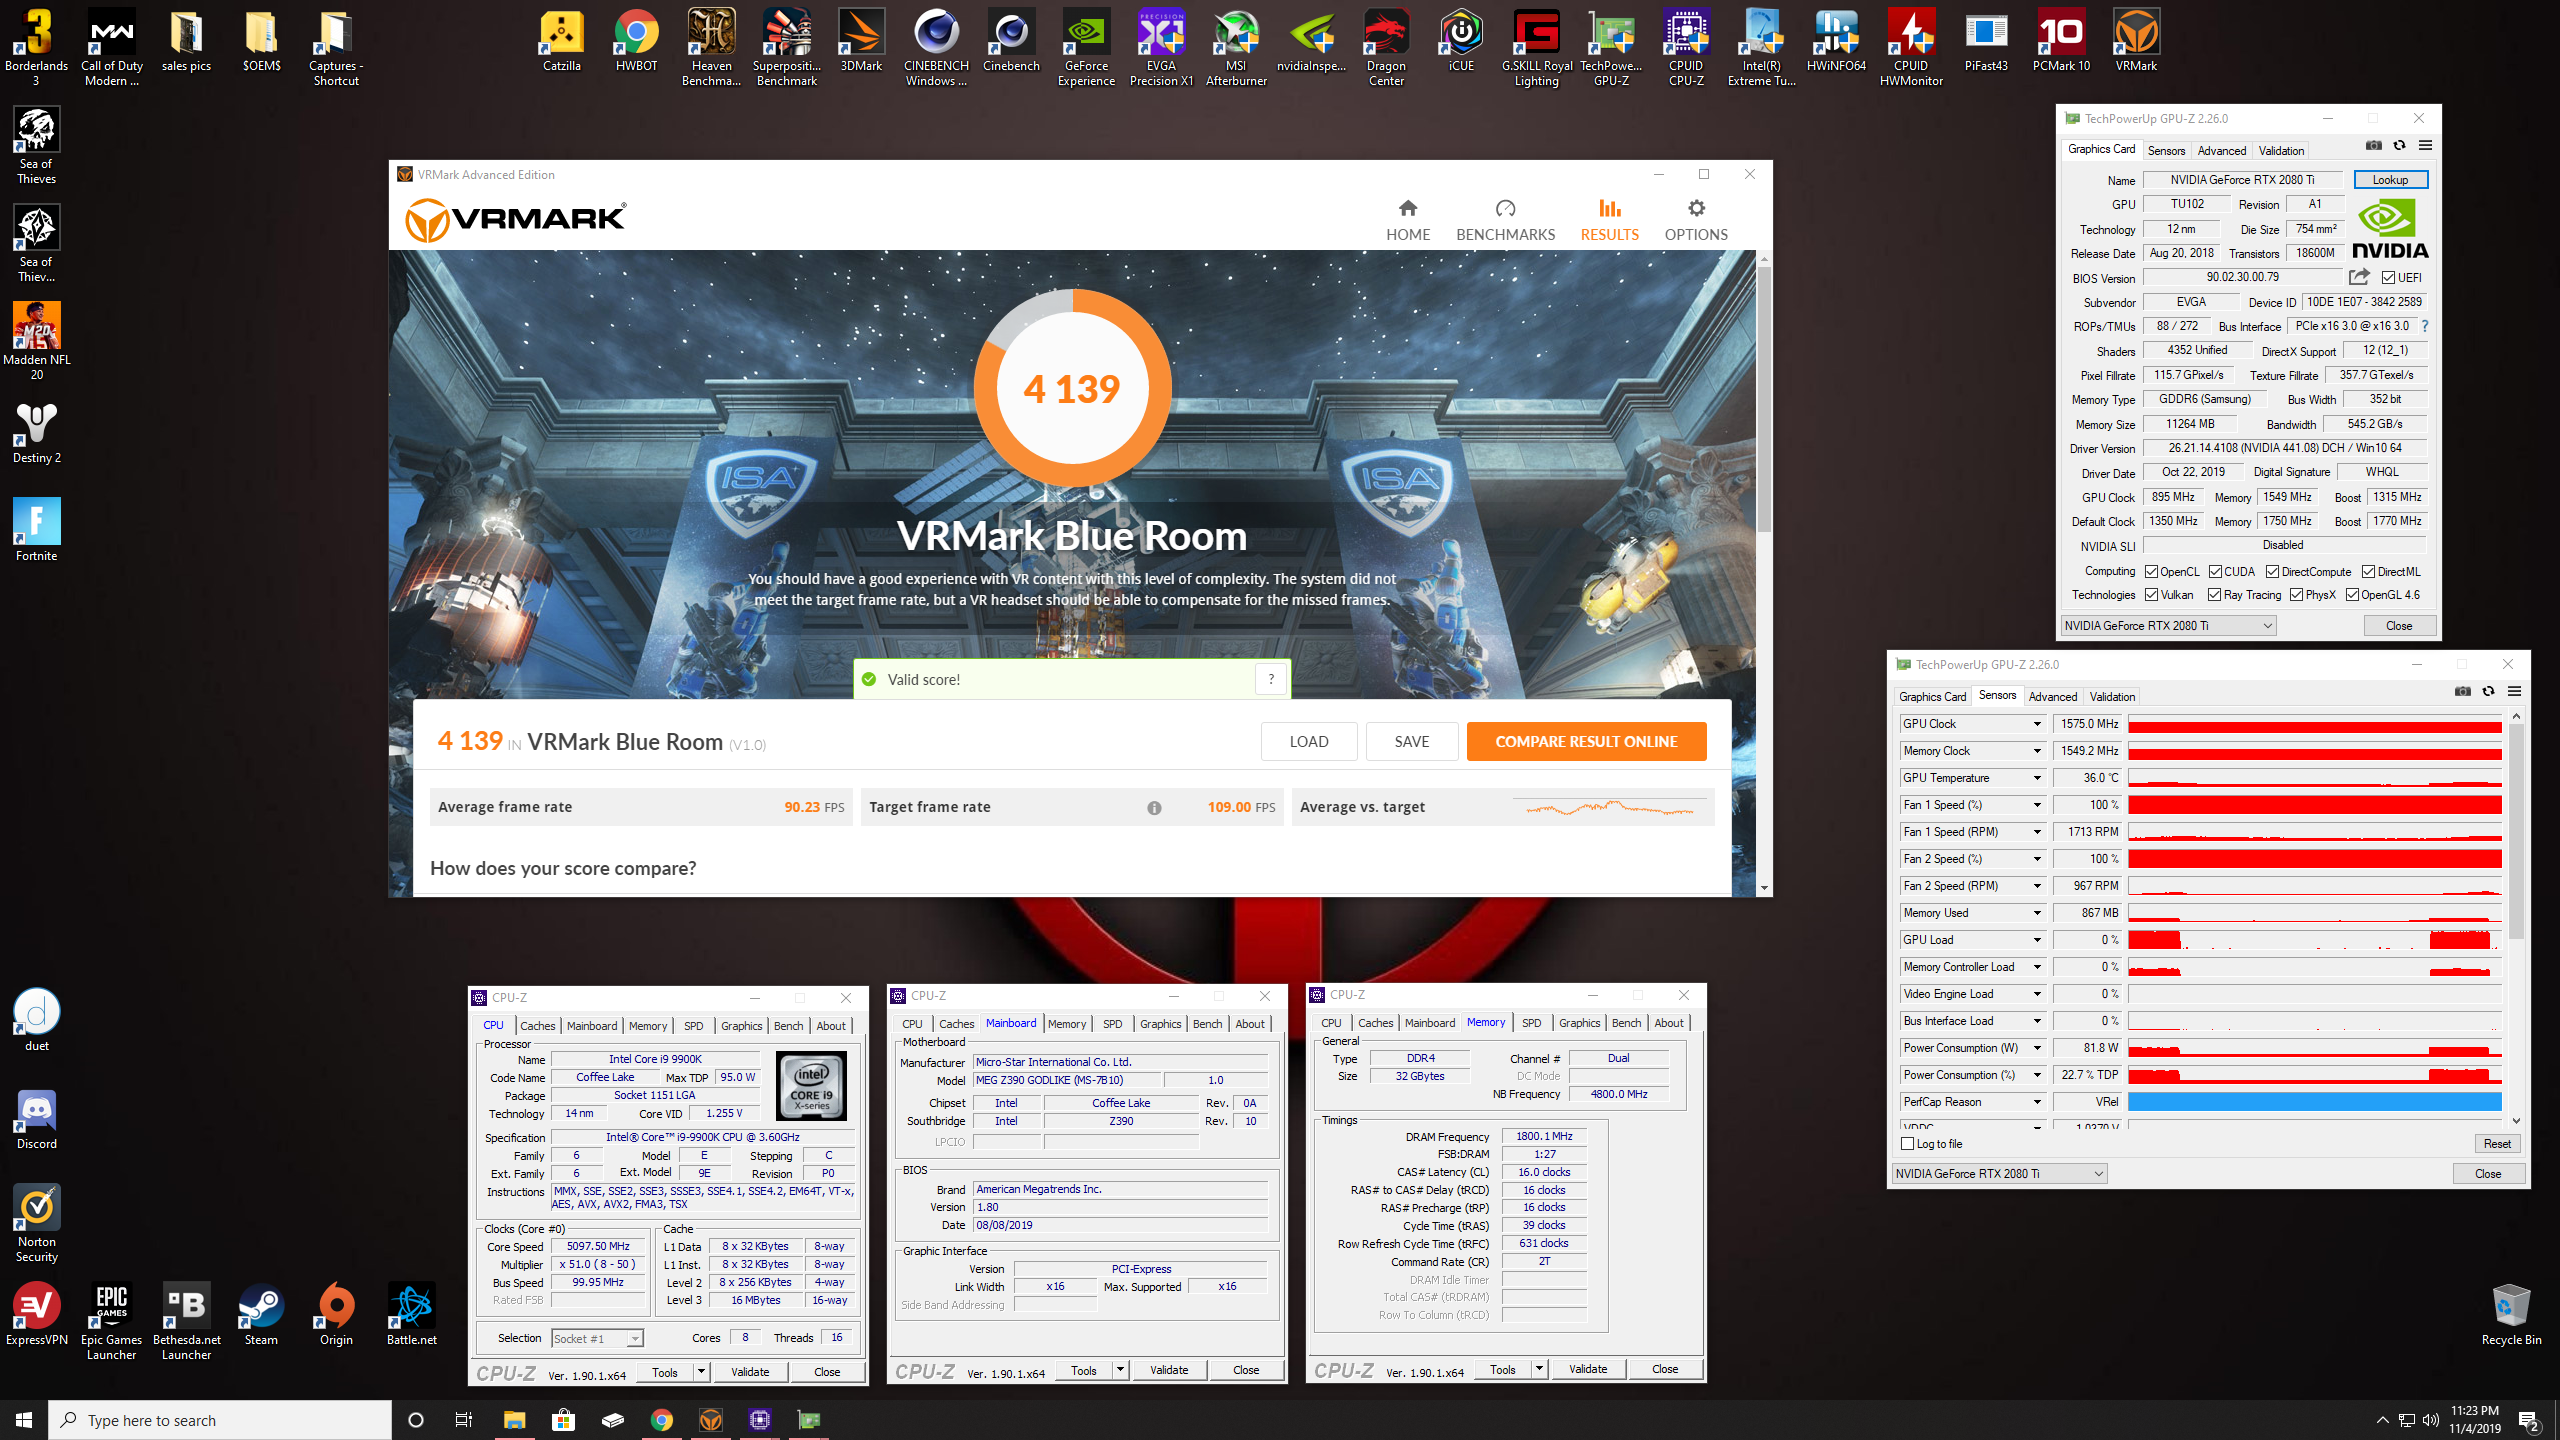
Task: Open the CPU-Z Socket #1 selection dropdown
Action: [597, 1339]
